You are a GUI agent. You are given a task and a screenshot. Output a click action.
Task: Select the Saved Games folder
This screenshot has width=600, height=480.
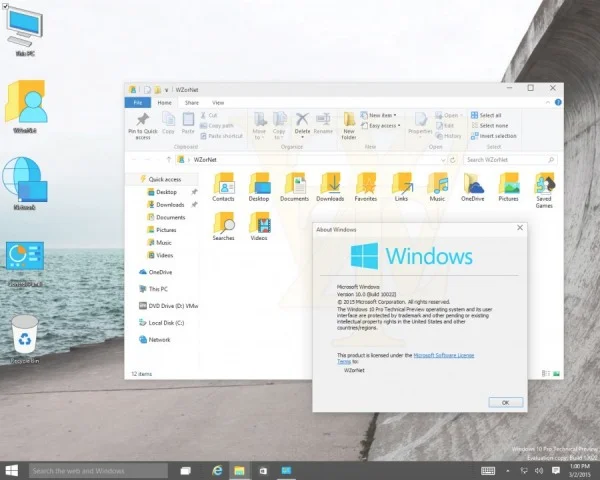[x=544, y=190]
